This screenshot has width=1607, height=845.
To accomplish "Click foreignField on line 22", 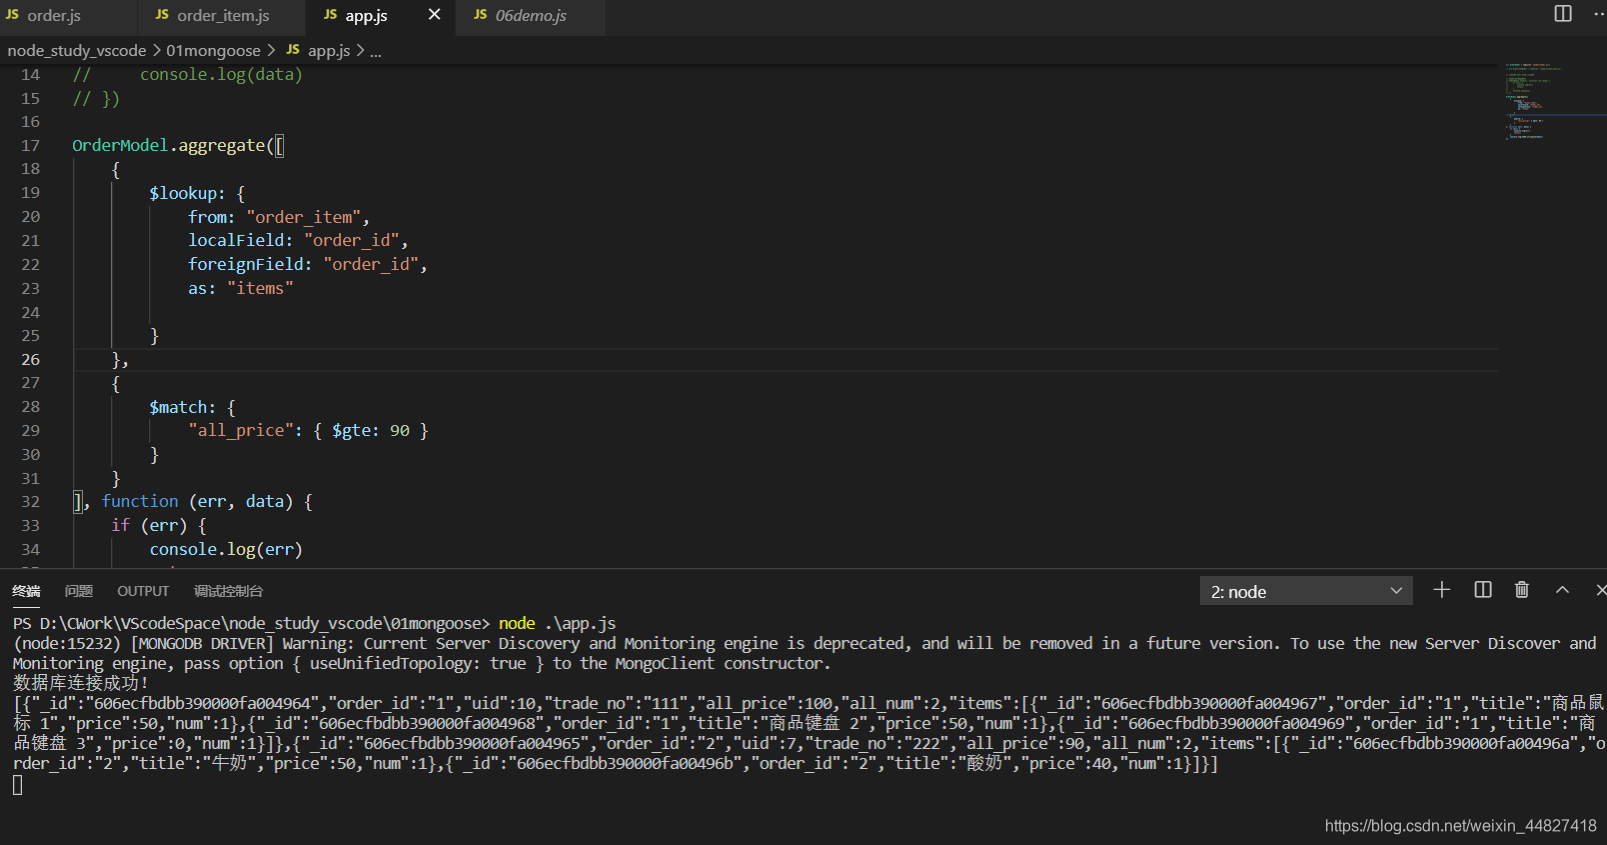I will [x=245, y=265].
